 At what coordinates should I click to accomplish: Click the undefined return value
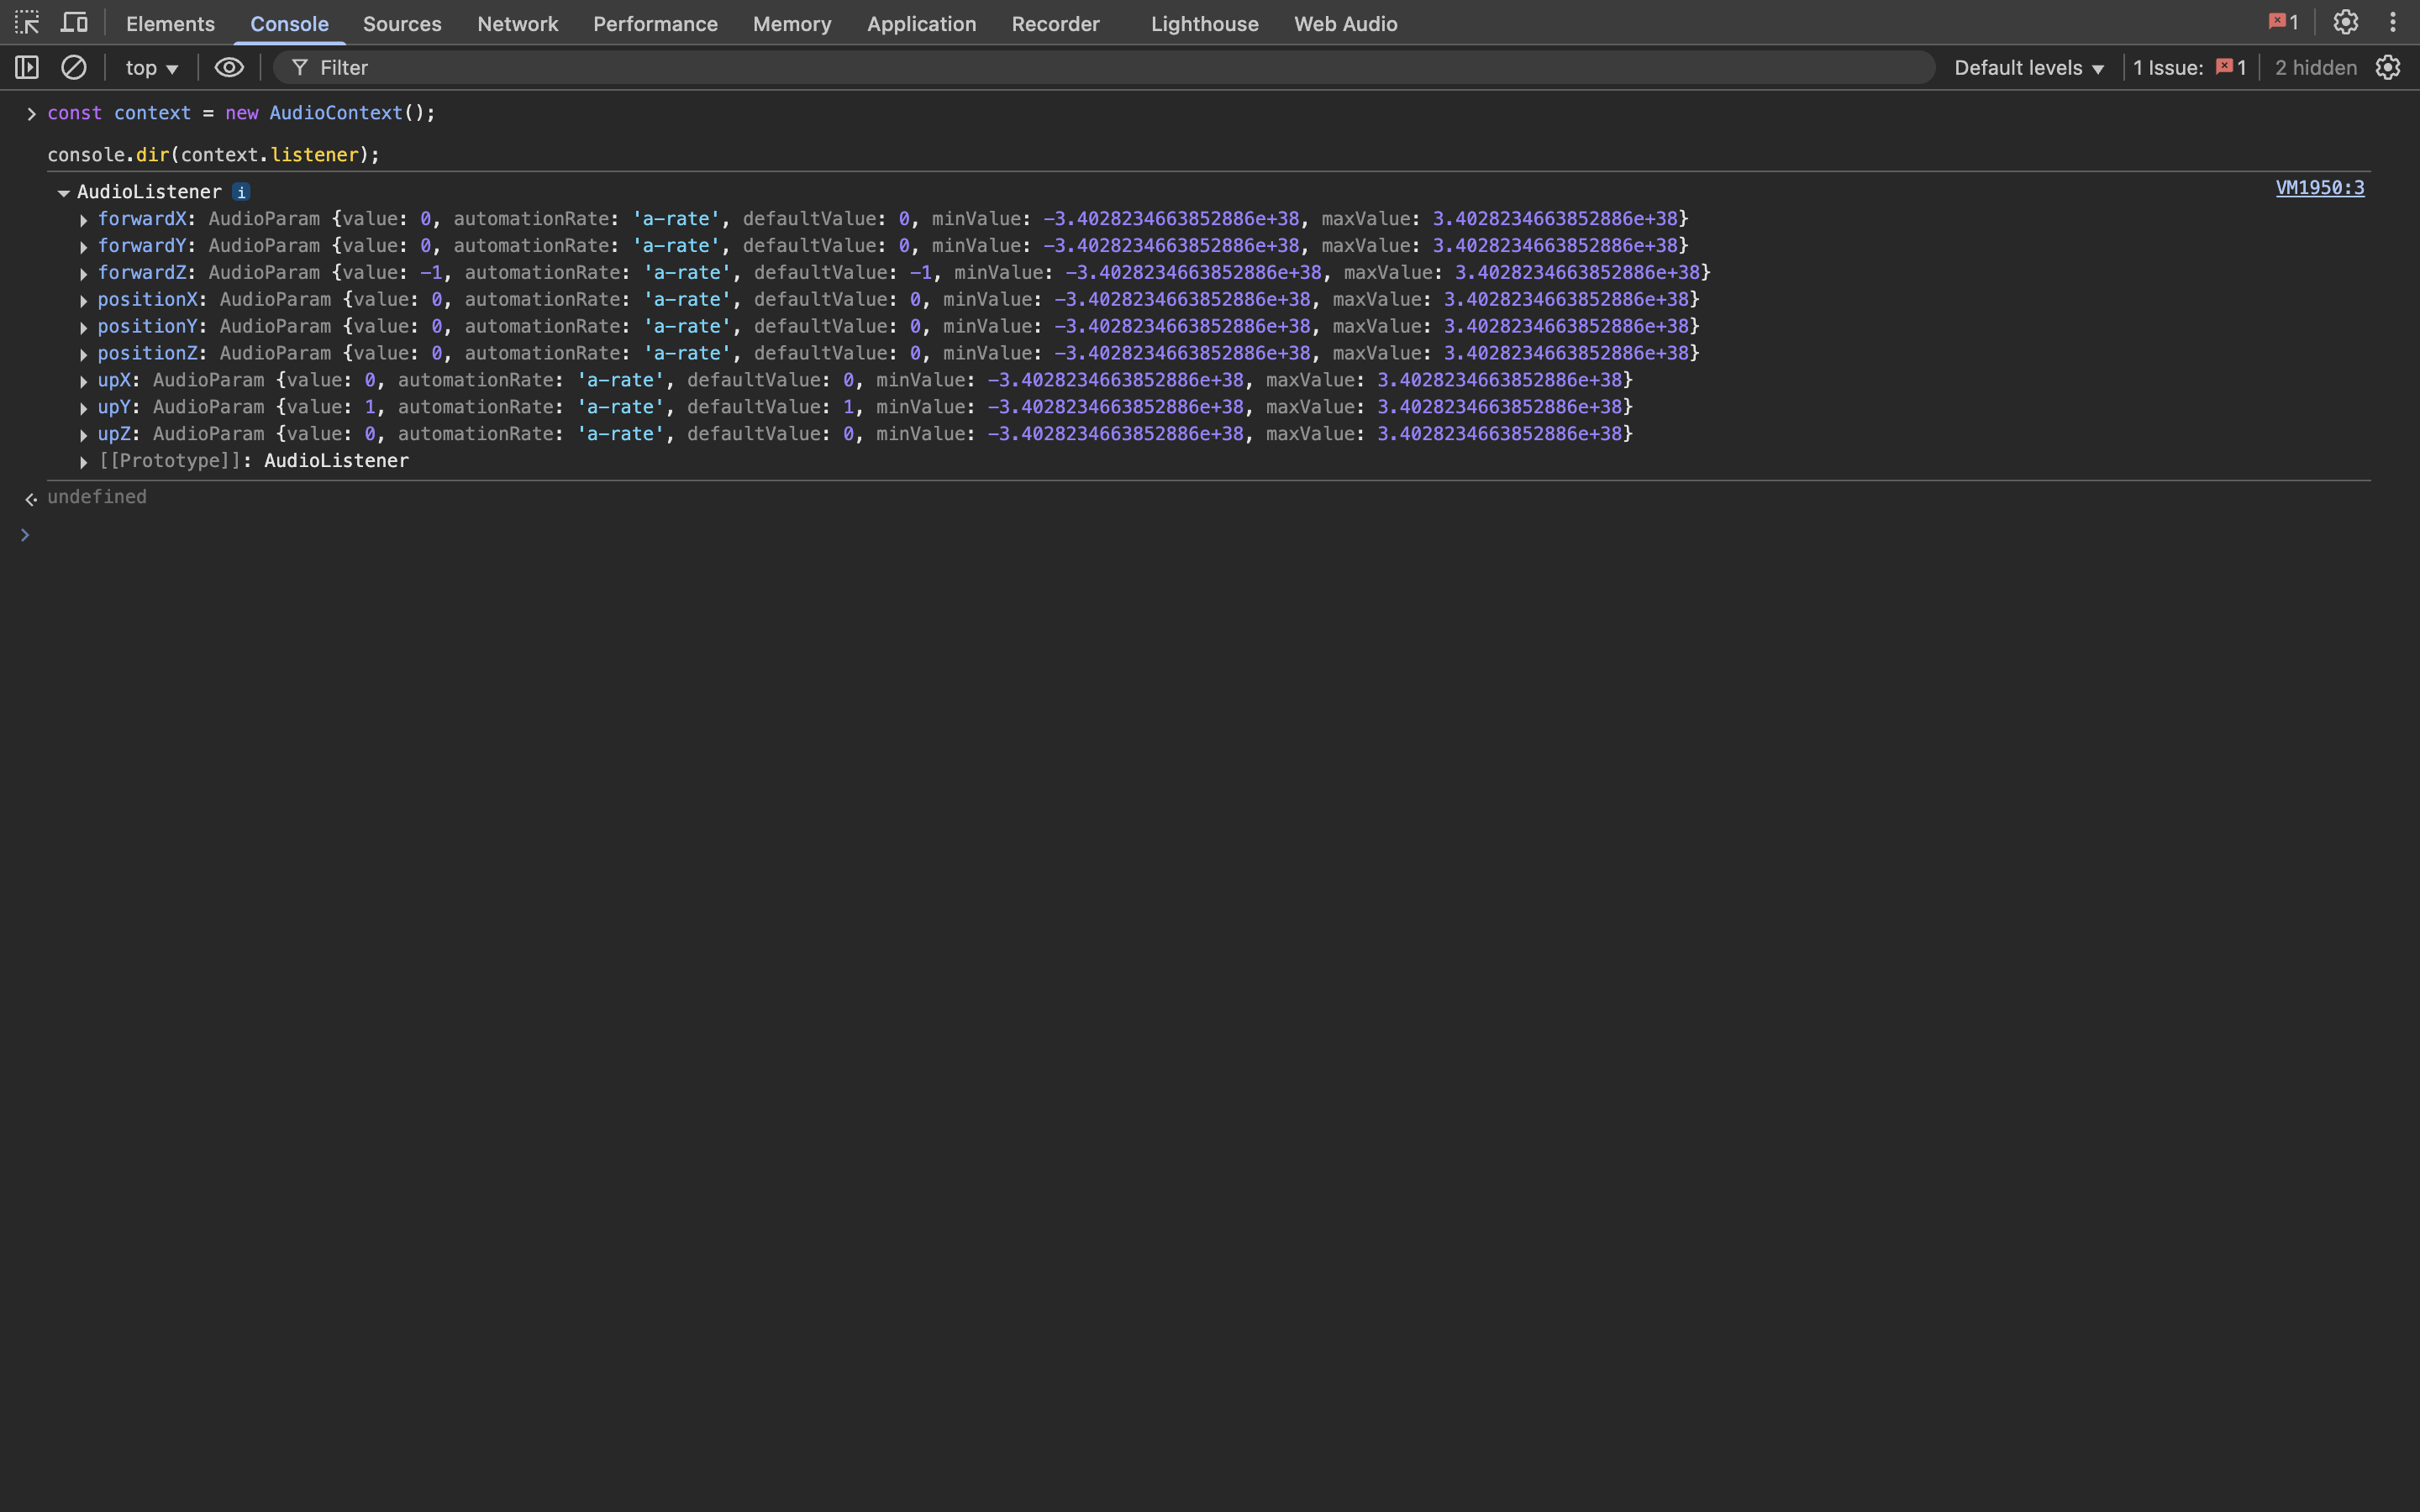click(x=97, y=497)
